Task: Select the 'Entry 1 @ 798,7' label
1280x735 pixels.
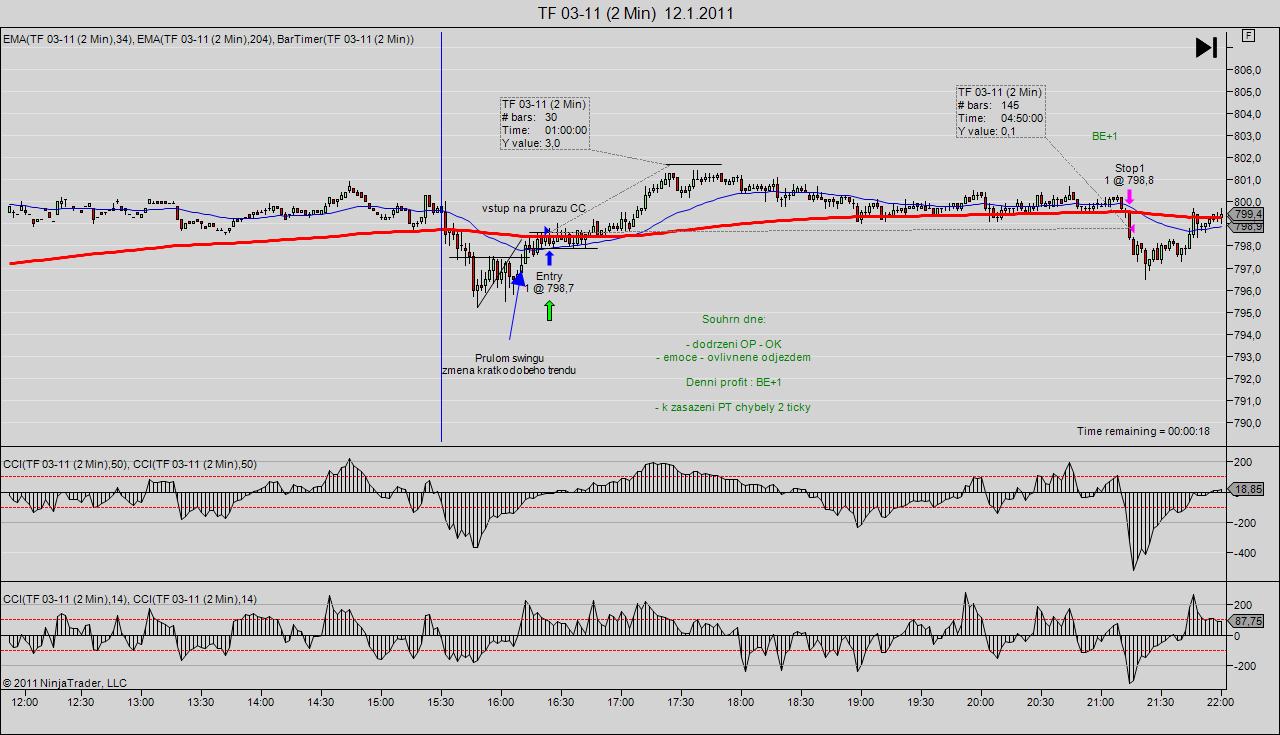Action: point(549,282)
